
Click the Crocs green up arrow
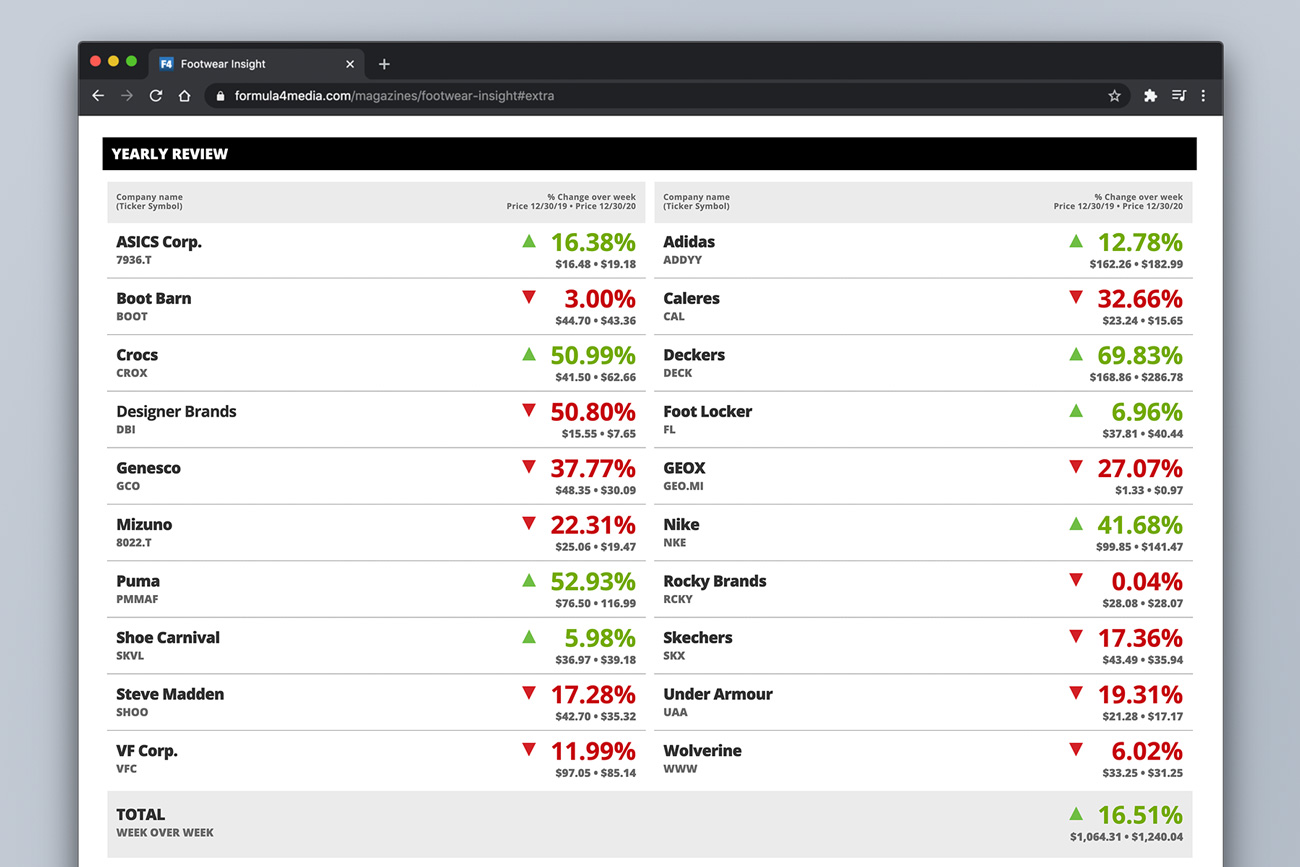click(x=529, y=354)
